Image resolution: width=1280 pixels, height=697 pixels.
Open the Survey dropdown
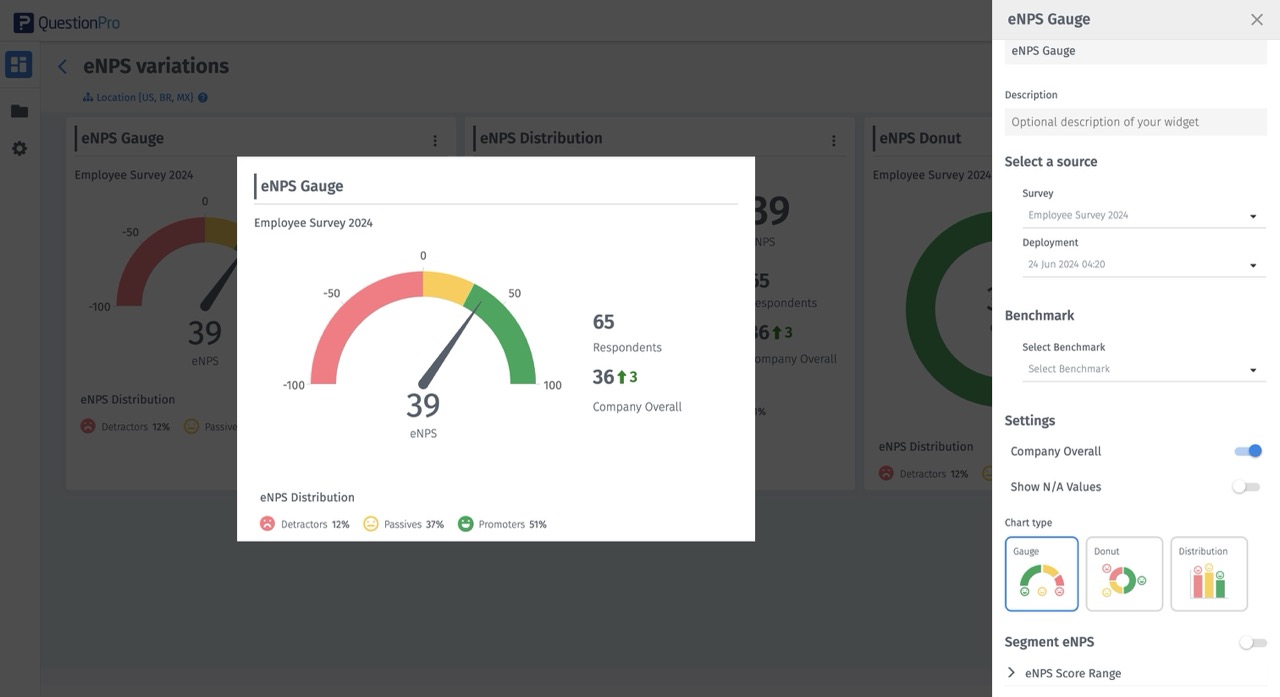pyautogui.click(x=1142, y=216)
